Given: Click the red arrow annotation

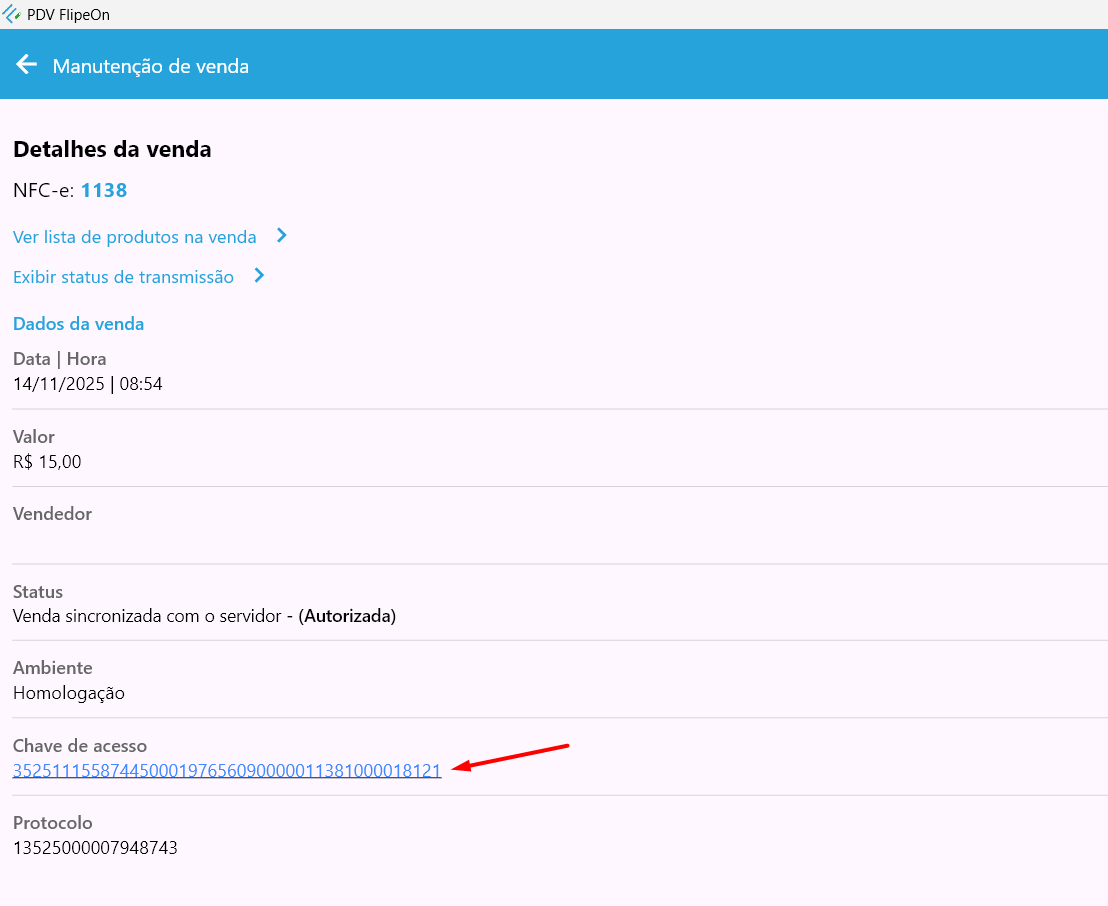Looking at the screenshot, I should point(511,757).
